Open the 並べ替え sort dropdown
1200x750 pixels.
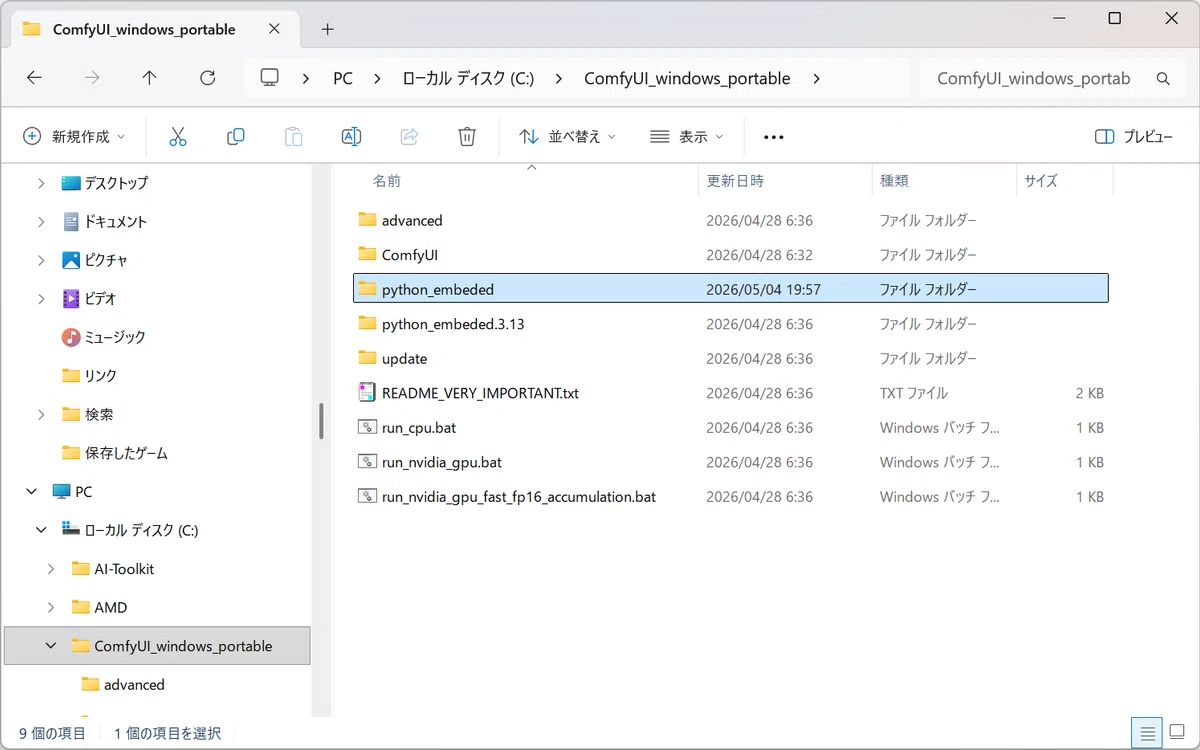coord(568,137)
